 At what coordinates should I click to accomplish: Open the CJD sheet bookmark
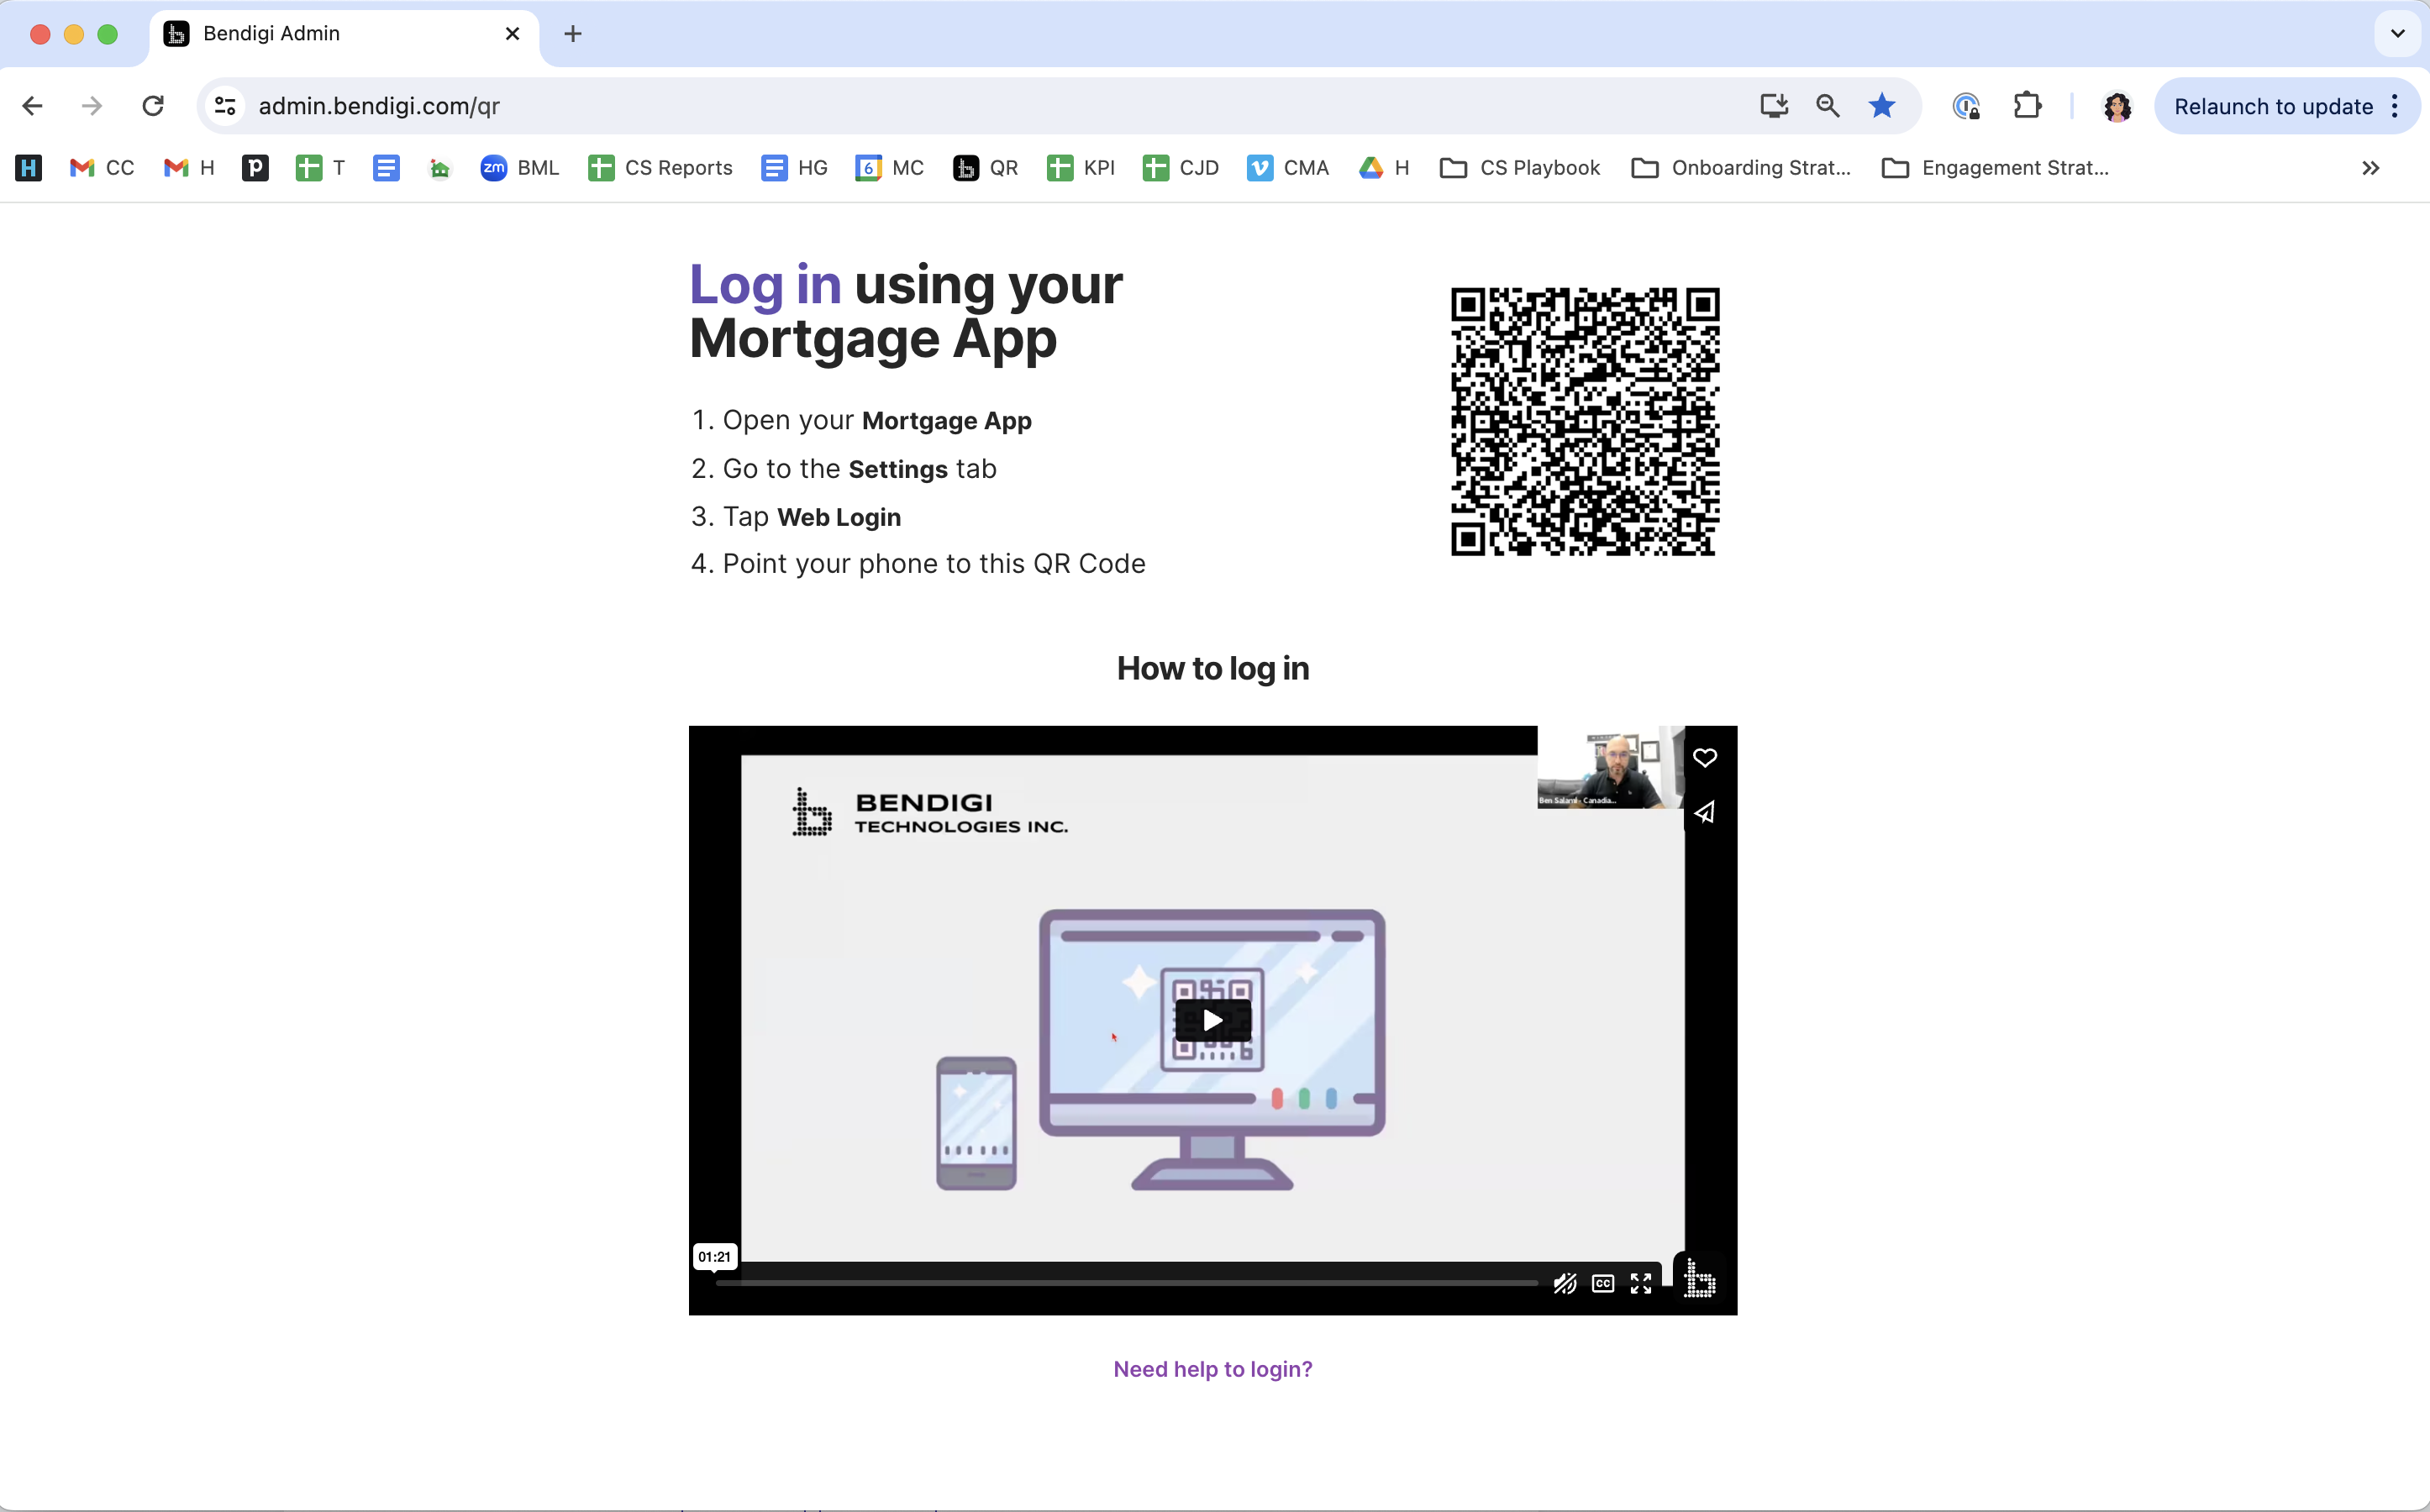point(1180,168)
